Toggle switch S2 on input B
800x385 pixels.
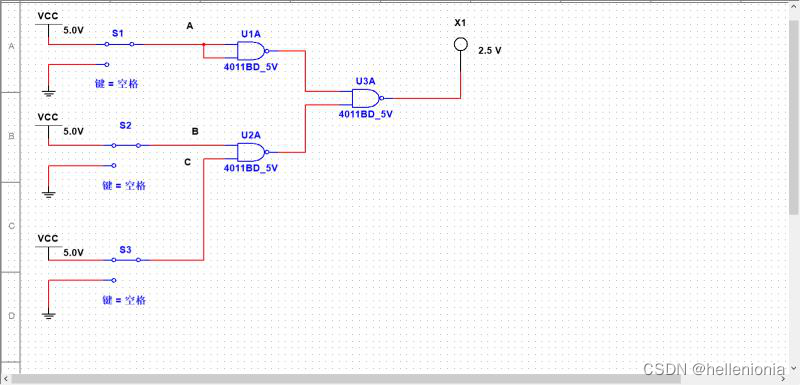(x=126, y=145)
